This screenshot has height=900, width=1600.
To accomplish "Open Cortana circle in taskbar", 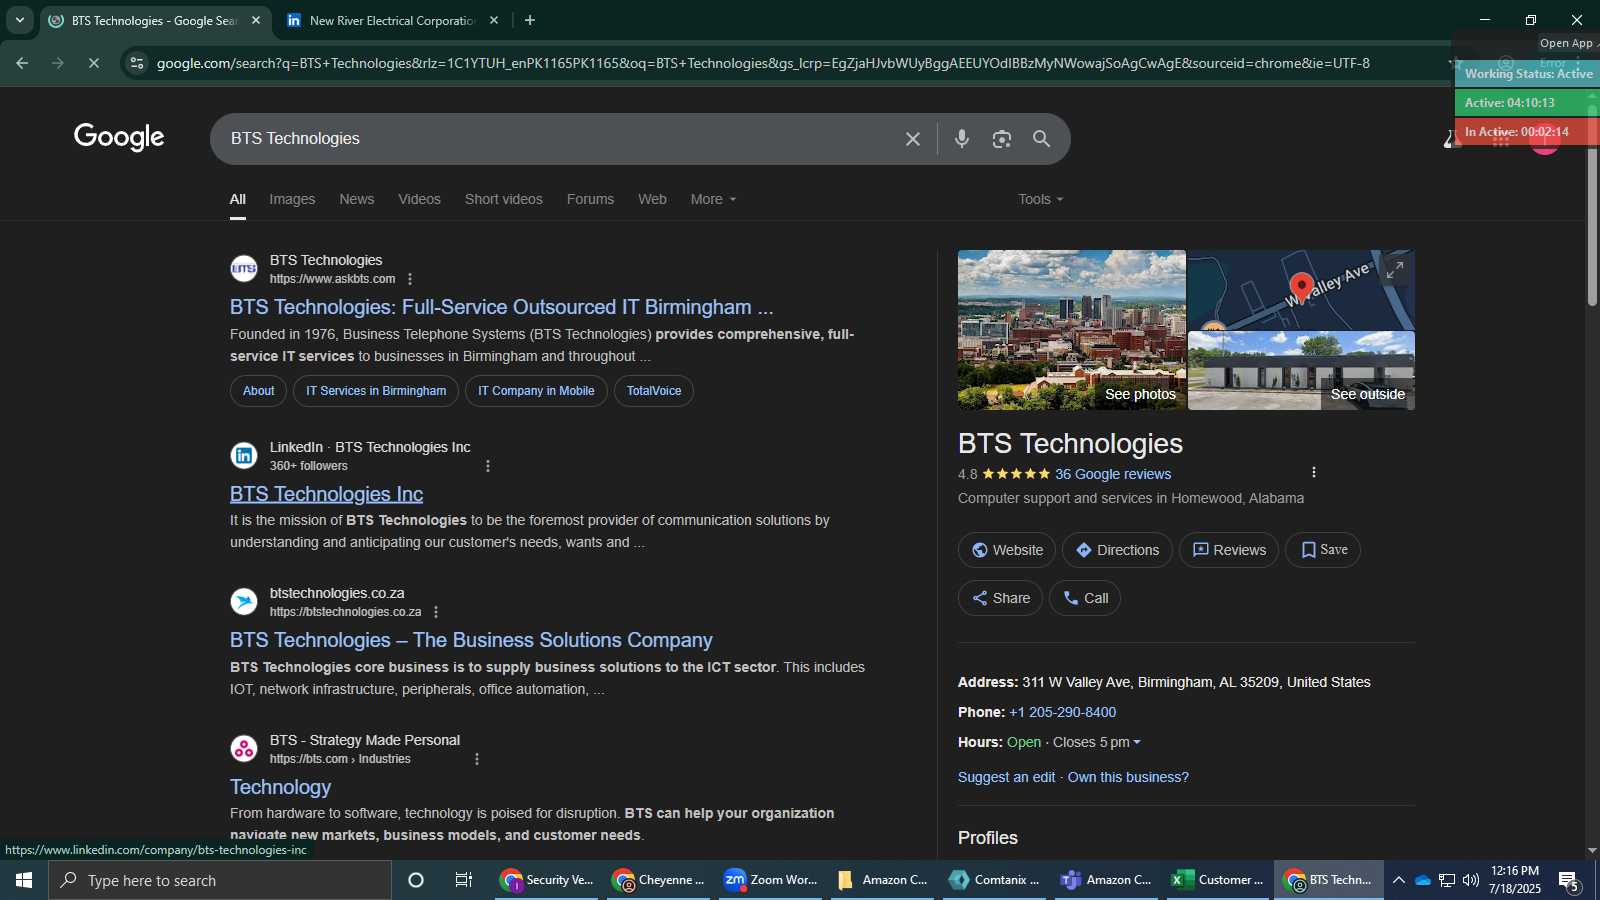I will (416, 880).
